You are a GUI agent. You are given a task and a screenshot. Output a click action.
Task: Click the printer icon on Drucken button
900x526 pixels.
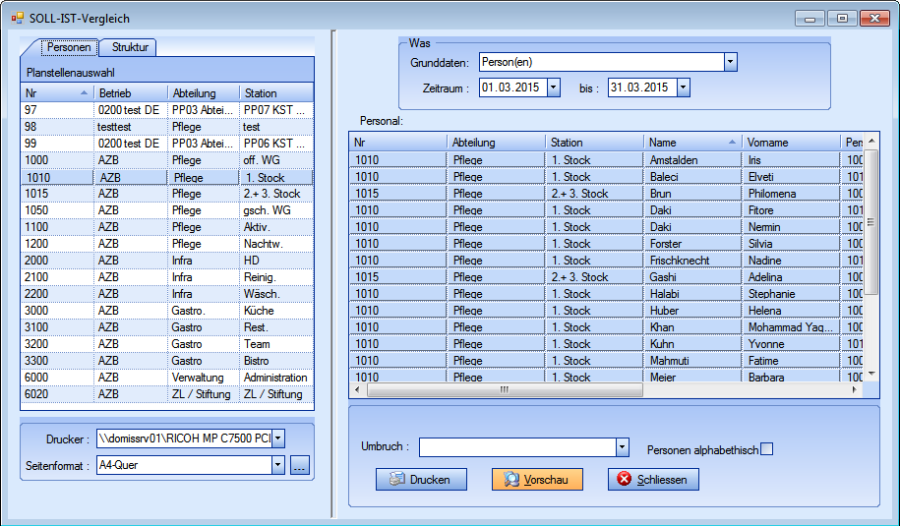(x=396, y=480)
